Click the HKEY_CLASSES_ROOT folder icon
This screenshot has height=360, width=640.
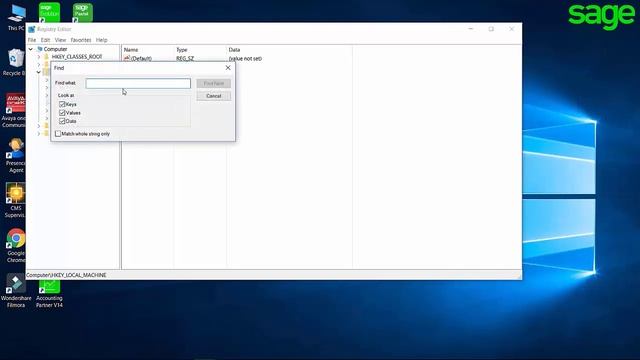coord(47,57)
